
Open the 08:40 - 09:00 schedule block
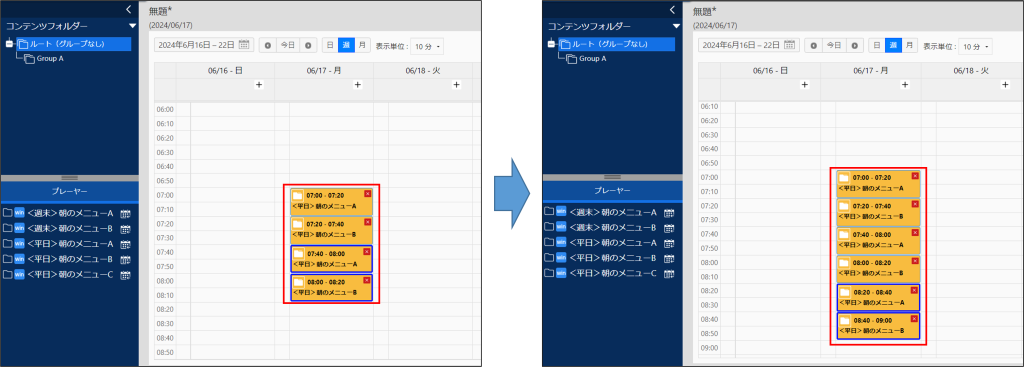point(878,326)
